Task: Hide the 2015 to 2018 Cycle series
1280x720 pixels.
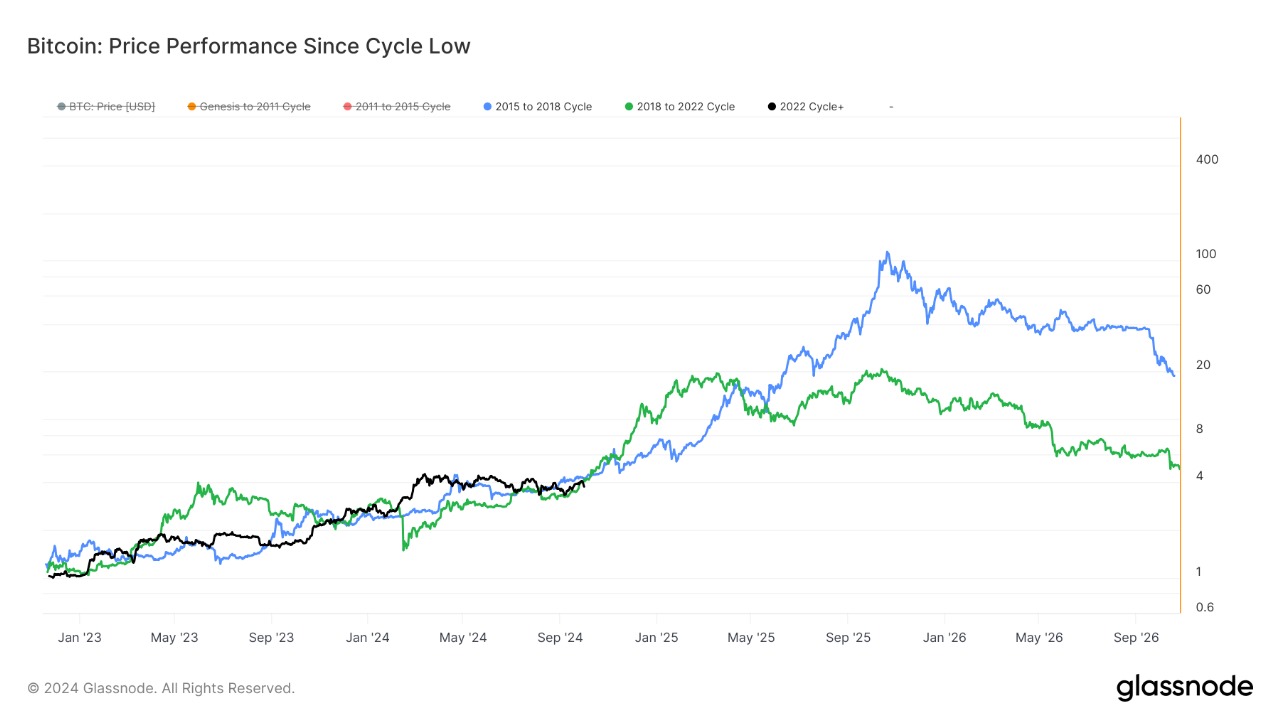Action: coord(537,106)
